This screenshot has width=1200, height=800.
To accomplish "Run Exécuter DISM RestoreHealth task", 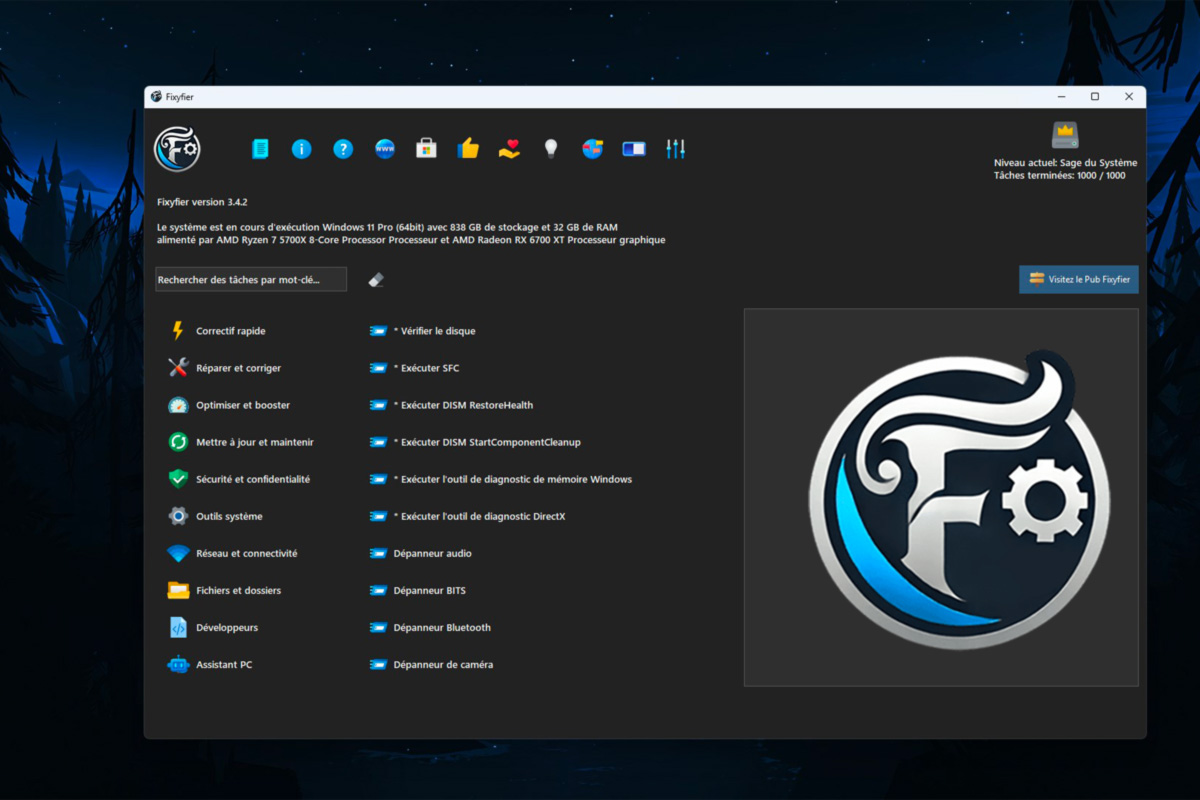I will coord(451,405).
